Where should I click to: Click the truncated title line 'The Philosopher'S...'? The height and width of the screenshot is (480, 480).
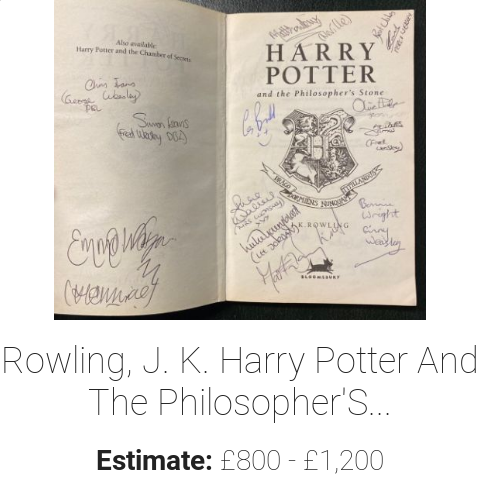[x=240, y=402]
